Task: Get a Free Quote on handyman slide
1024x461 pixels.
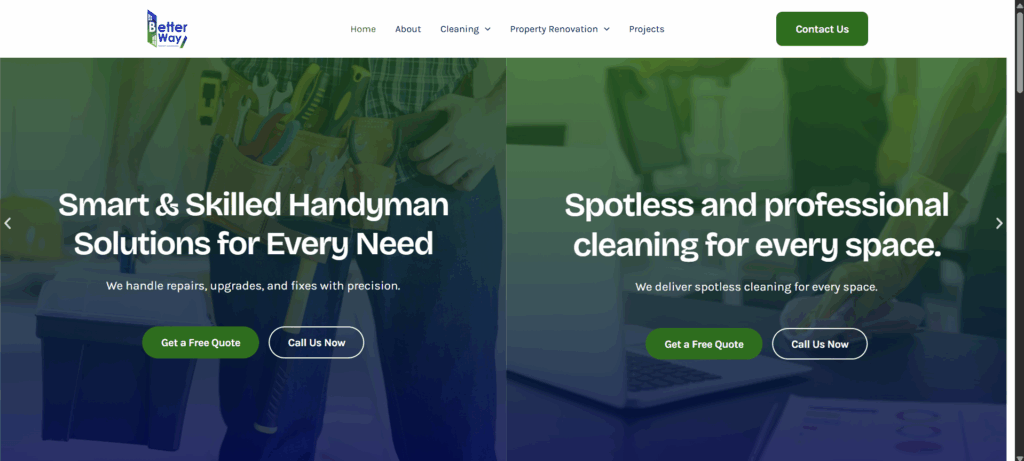Action: (200, 342)
